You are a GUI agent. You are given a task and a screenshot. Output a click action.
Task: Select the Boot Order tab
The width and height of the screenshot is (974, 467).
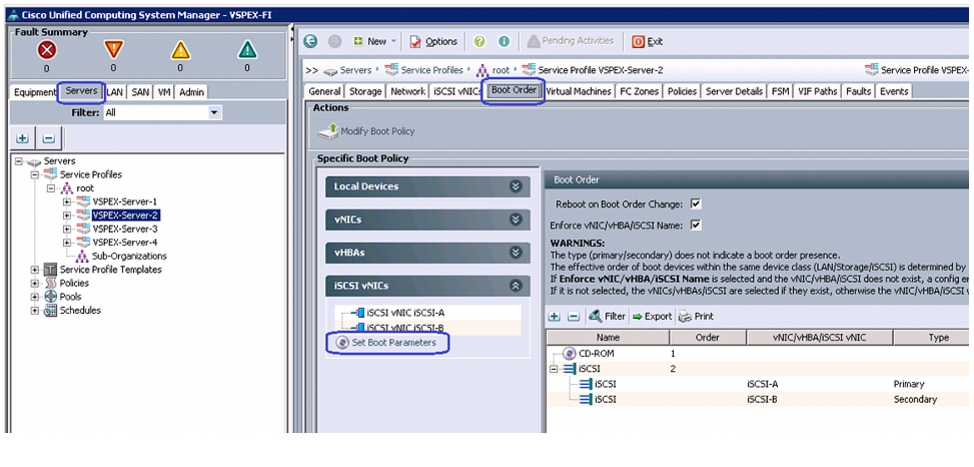[514, 91]
